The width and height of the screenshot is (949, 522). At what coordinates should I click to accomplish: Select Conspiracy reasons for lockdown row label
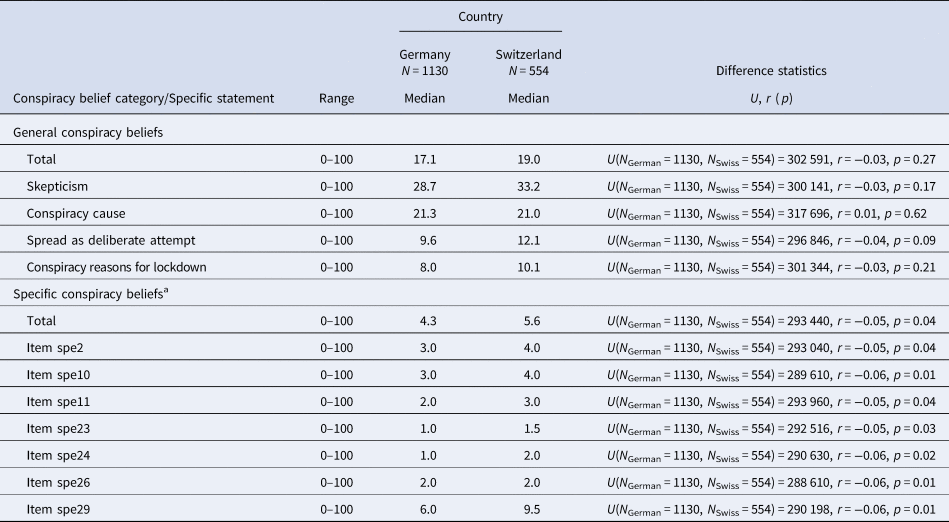[x=116, y=267]
